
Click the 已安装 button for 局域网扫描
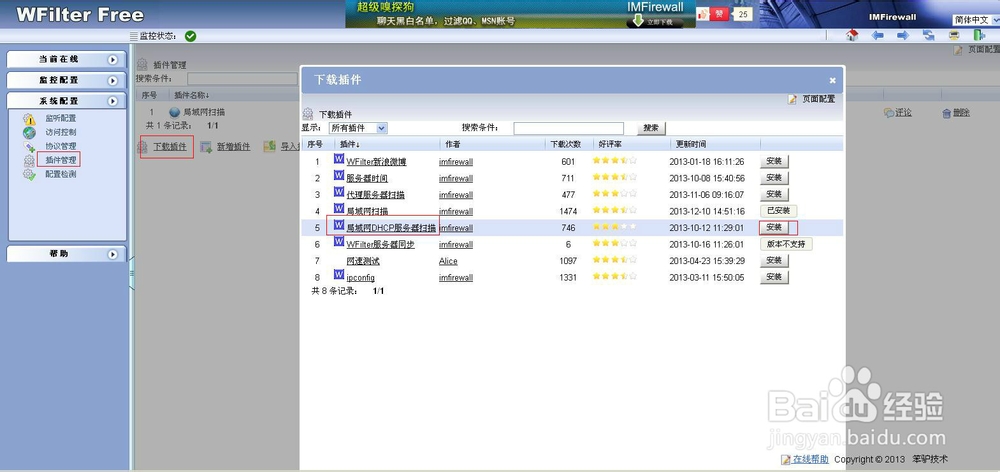coord(778,211)
